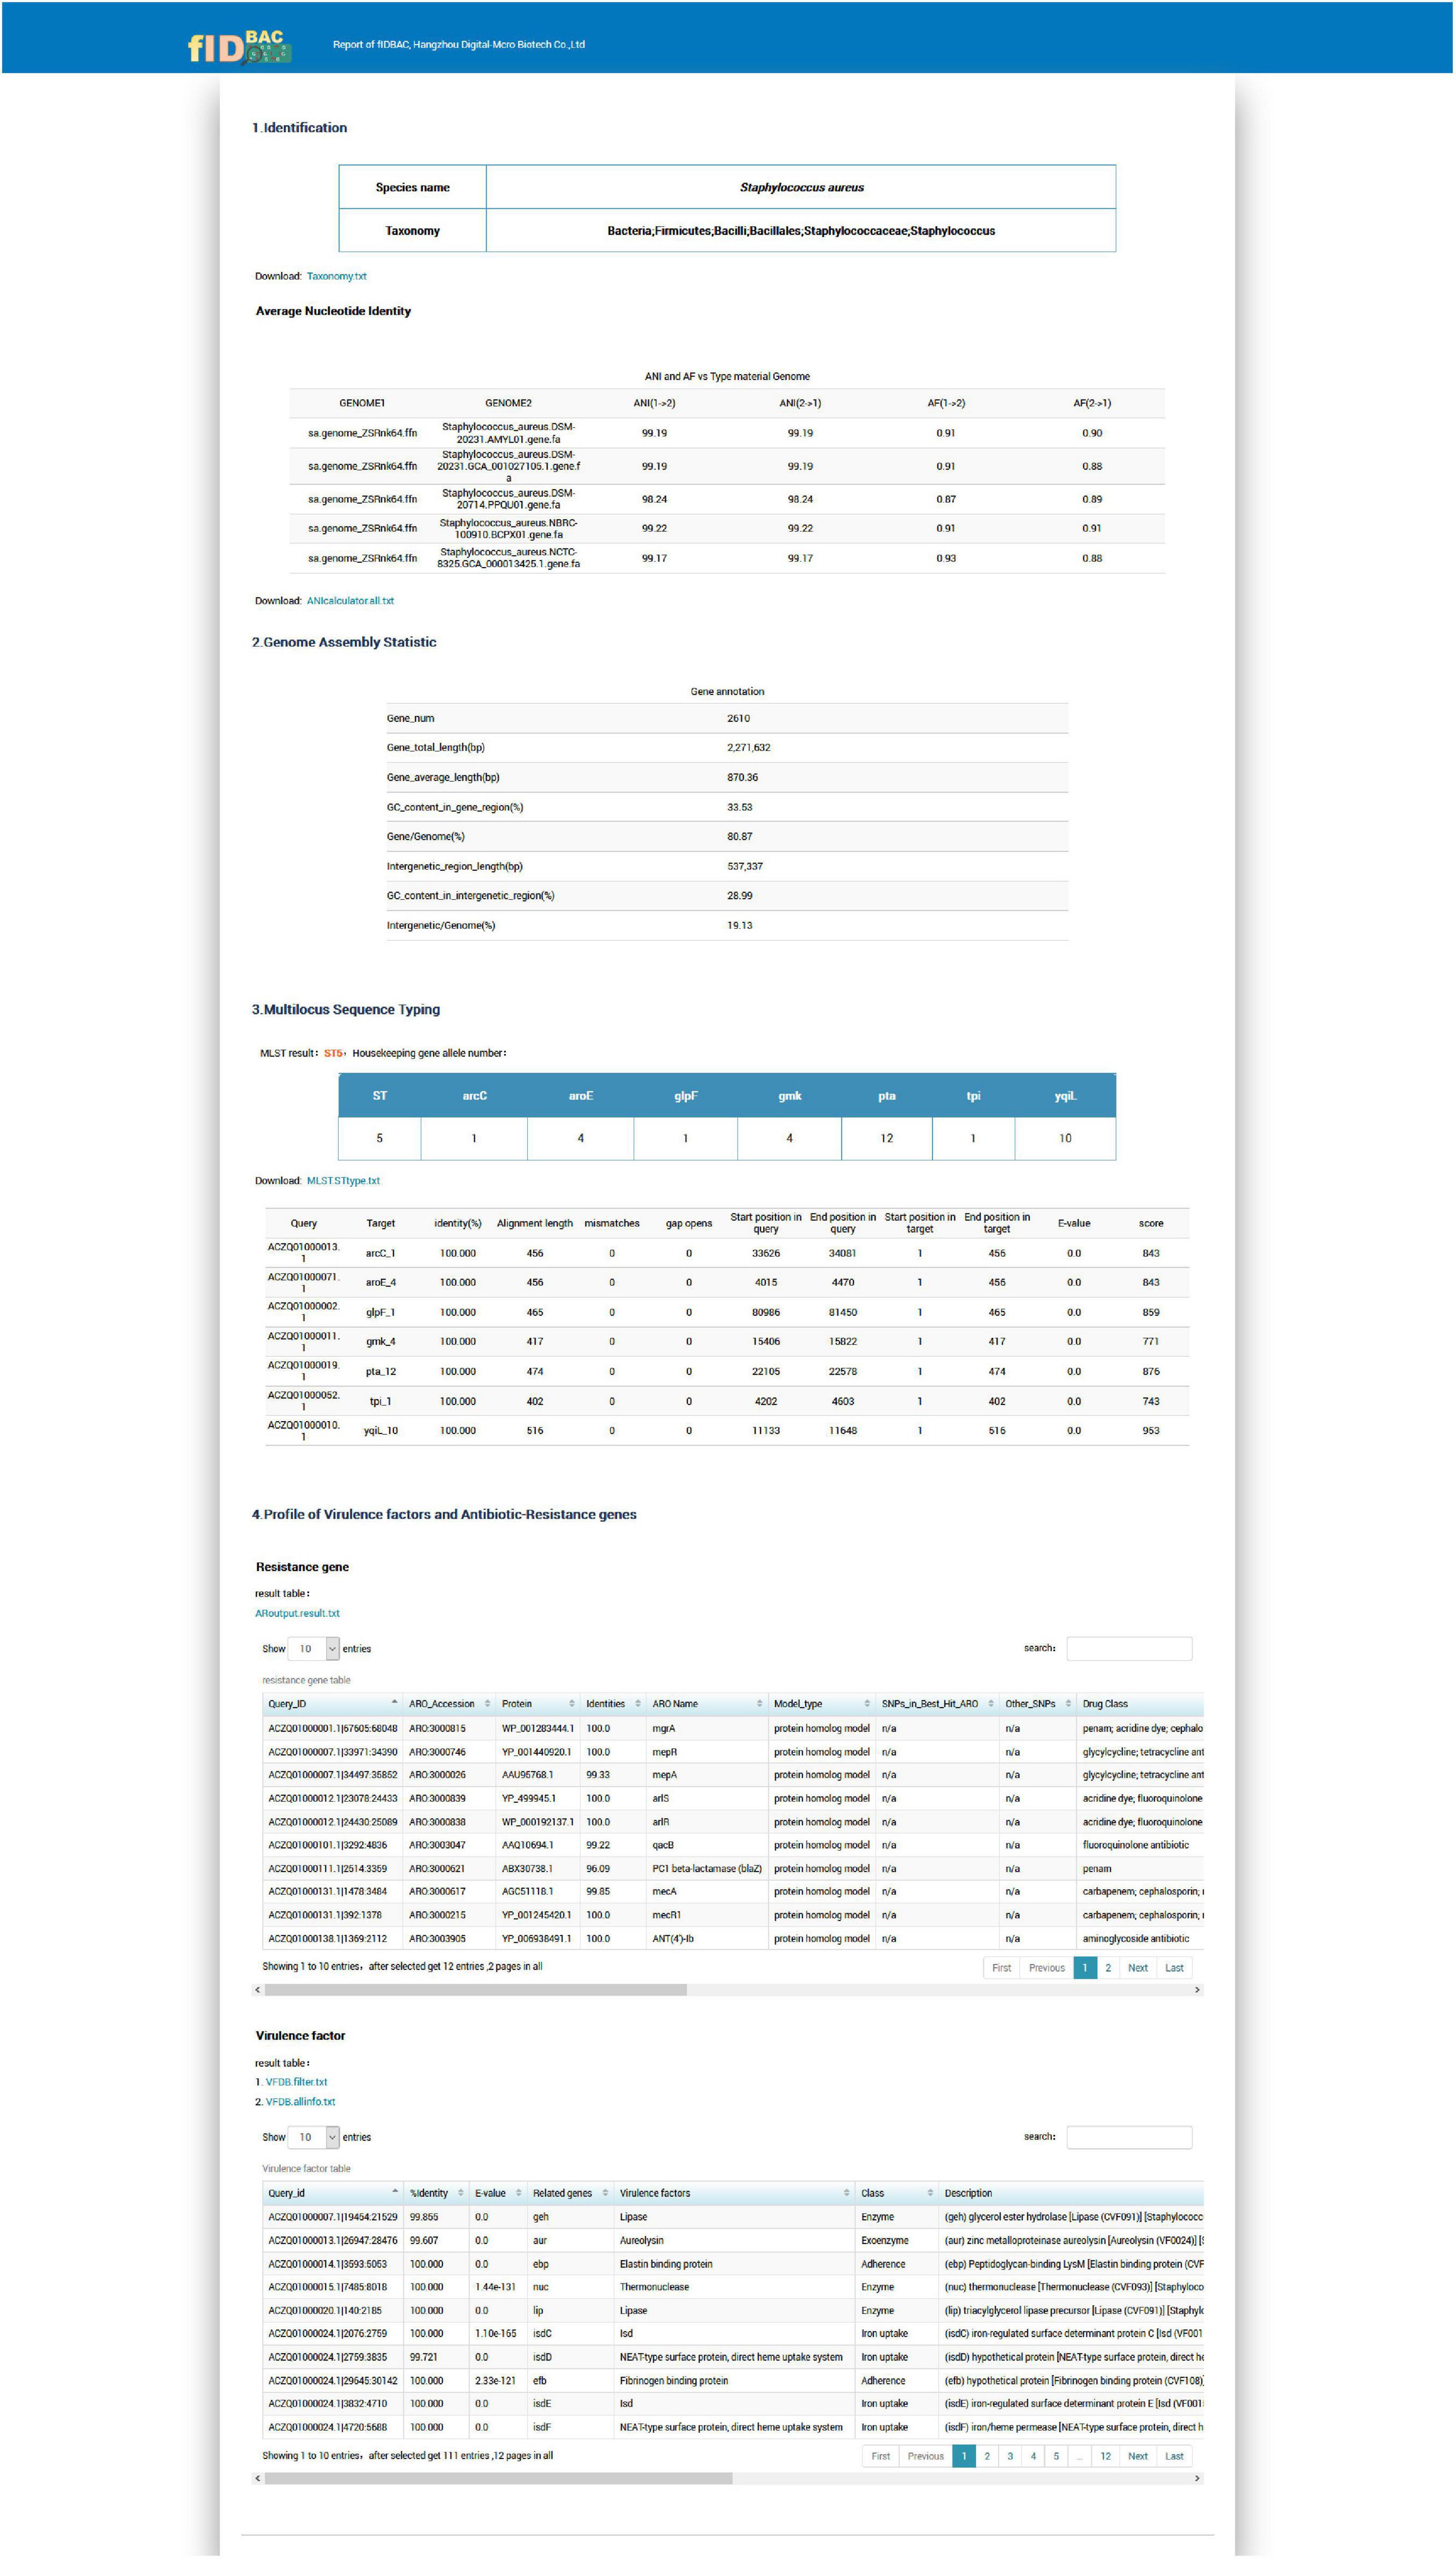1456x2559 pixels.
Task: Click Last in virulence table pagination
Action: click(1174, 2456)
